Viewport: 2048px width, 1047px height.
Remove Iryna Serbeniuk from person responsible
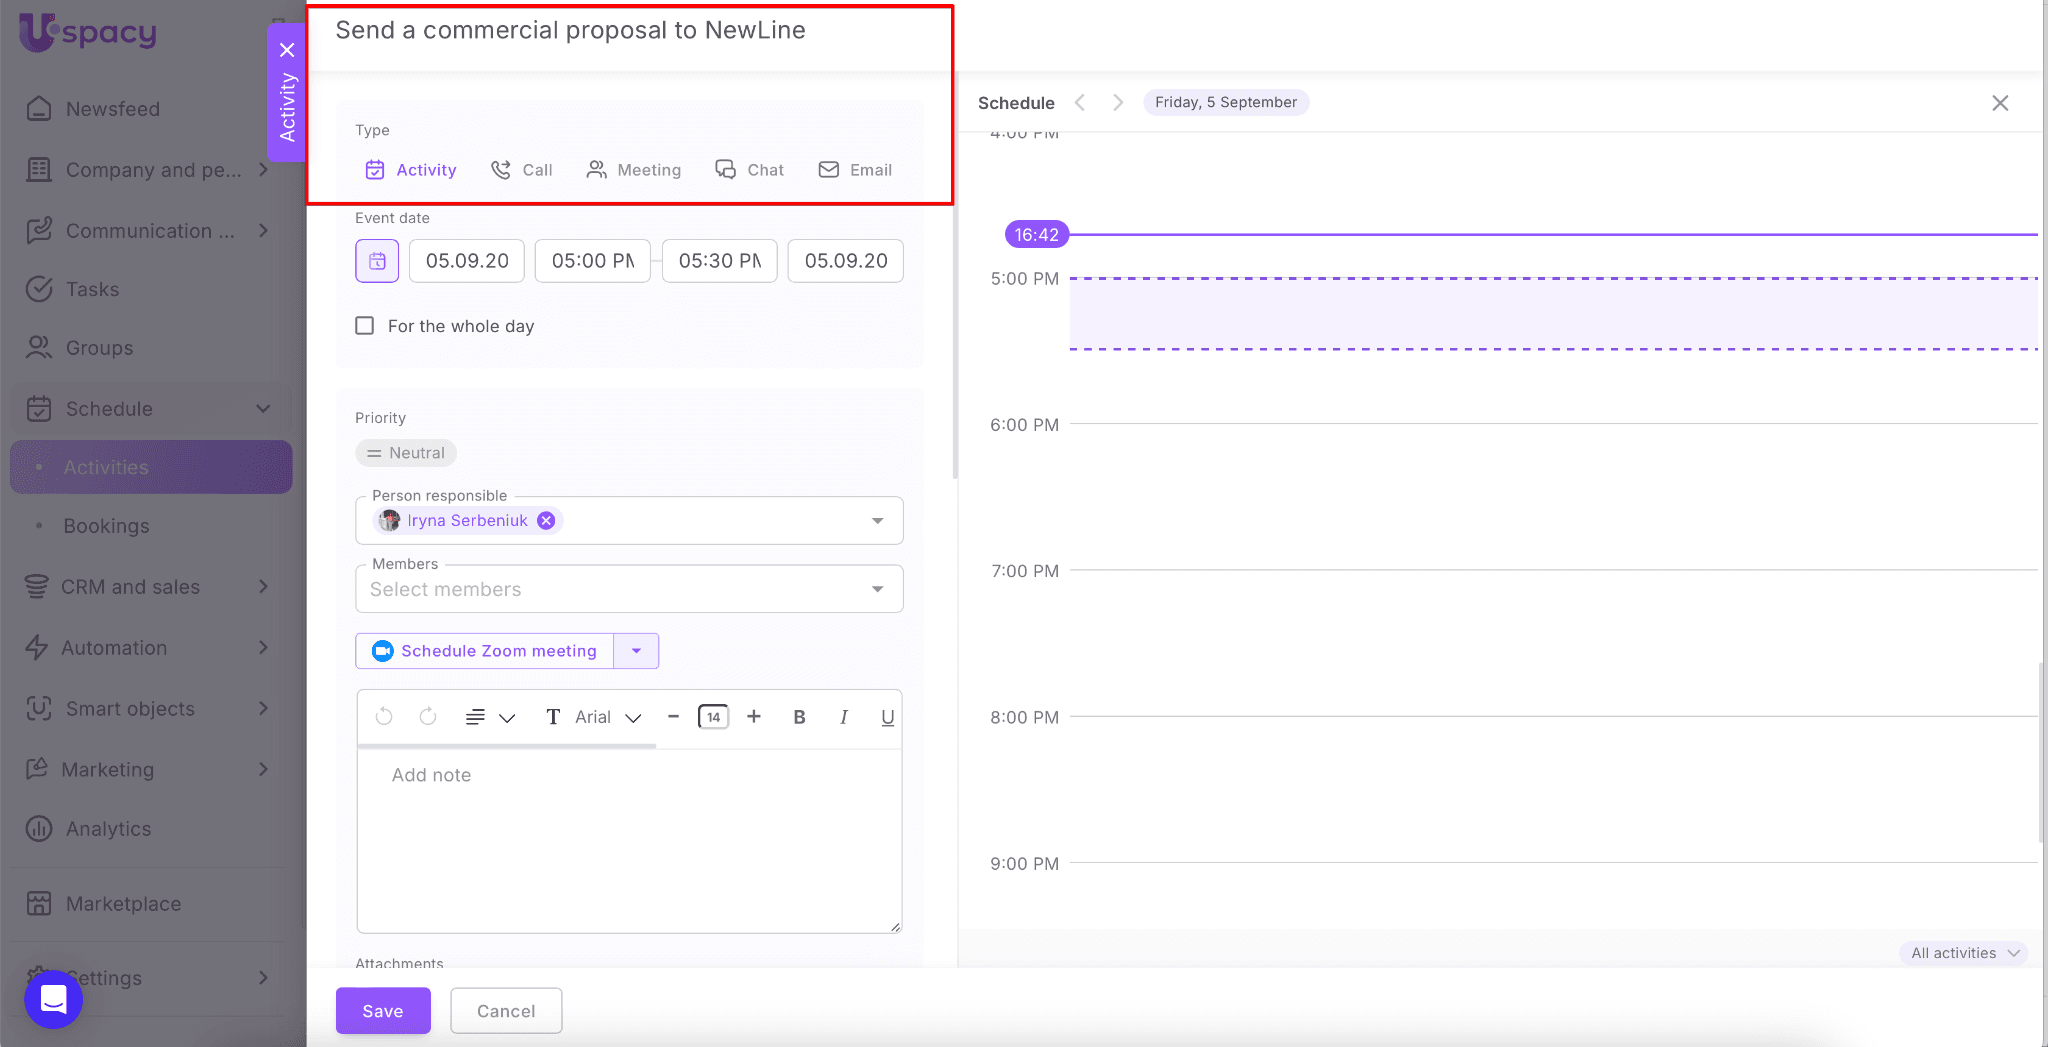tap(546, 520)
